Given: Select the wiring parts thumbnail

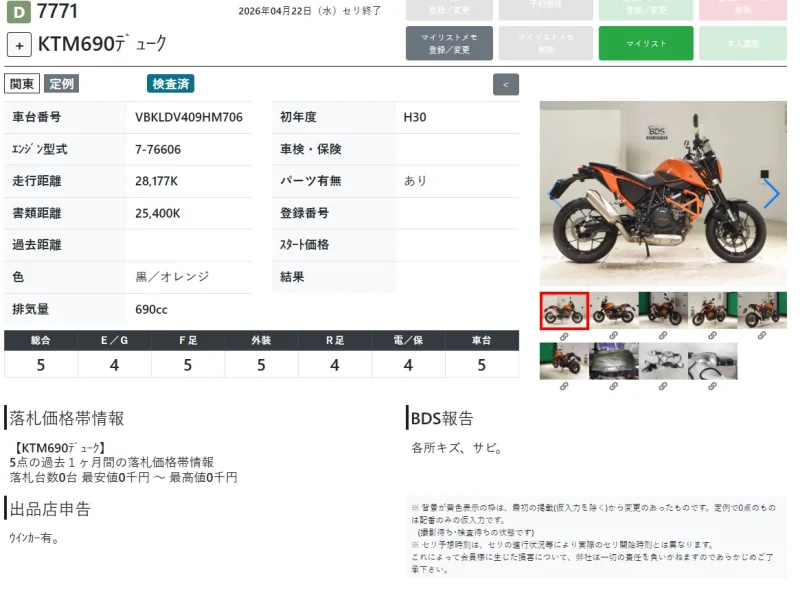Looking at the screenshot, I should 663,361.
